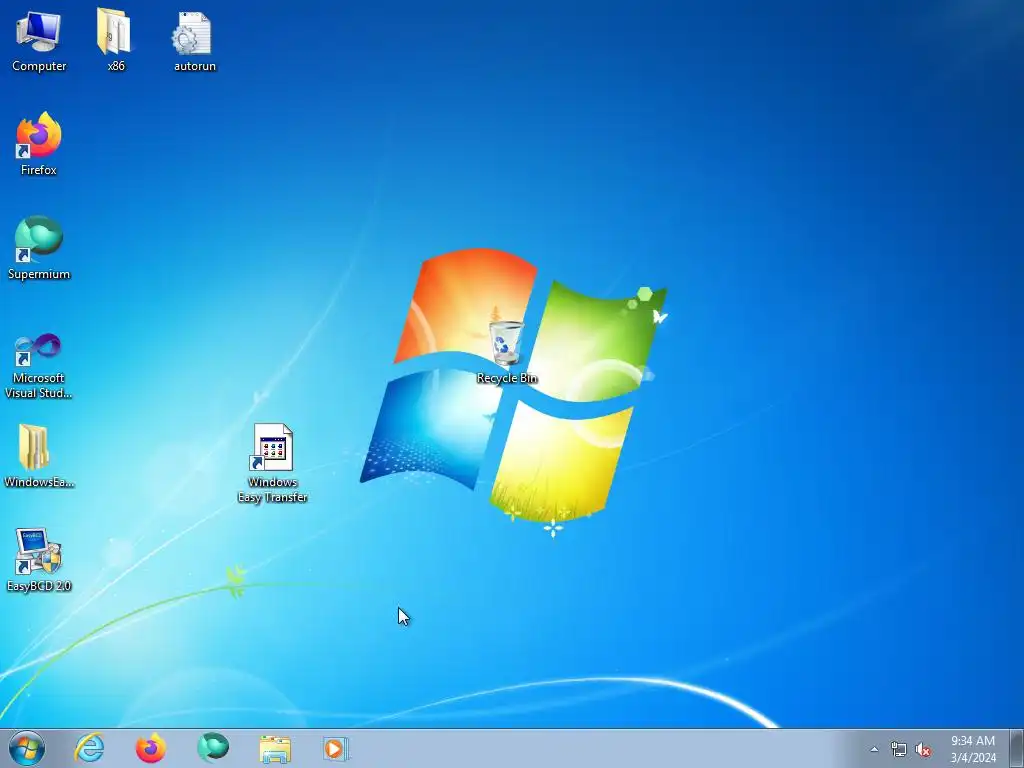The width and height of the screenshot is (1024, 768).
Task: Select the Windows Easy Transfer shortcut
Action: pos(272,462)
